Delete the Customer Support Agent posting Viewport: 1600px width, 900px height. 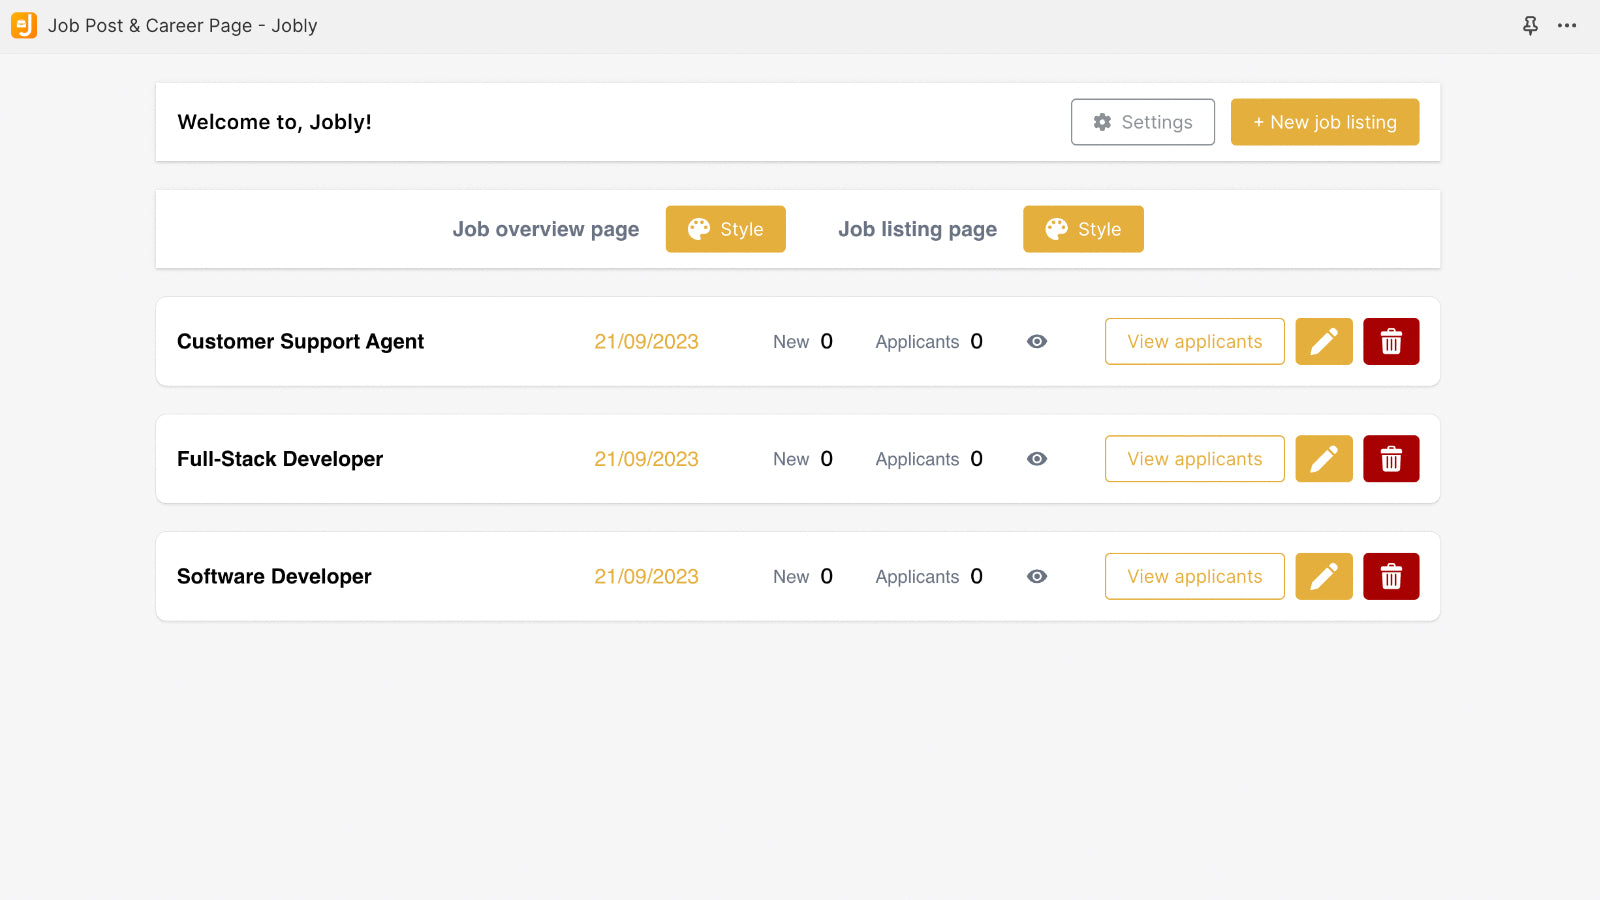(1391, 341)
